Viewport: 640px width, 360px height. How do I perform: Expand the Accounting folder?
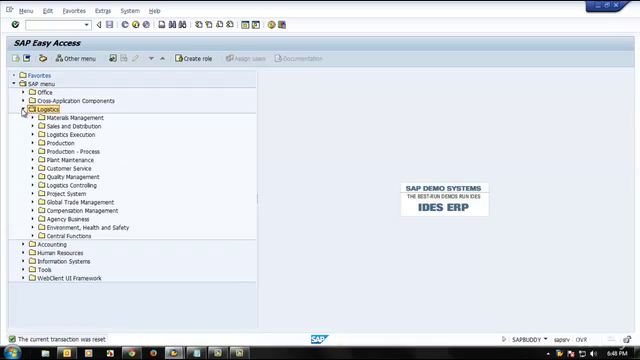[23, 244]
